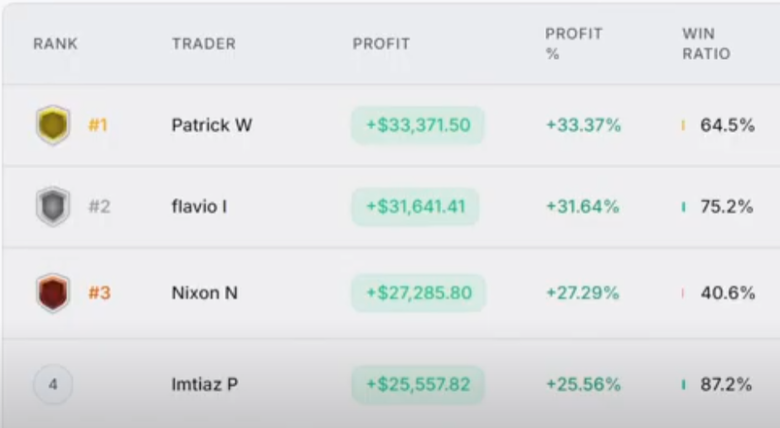This screenshot has height=428, width=780.
Task: Open trader flavio I's profile
Action: (199, 207)
